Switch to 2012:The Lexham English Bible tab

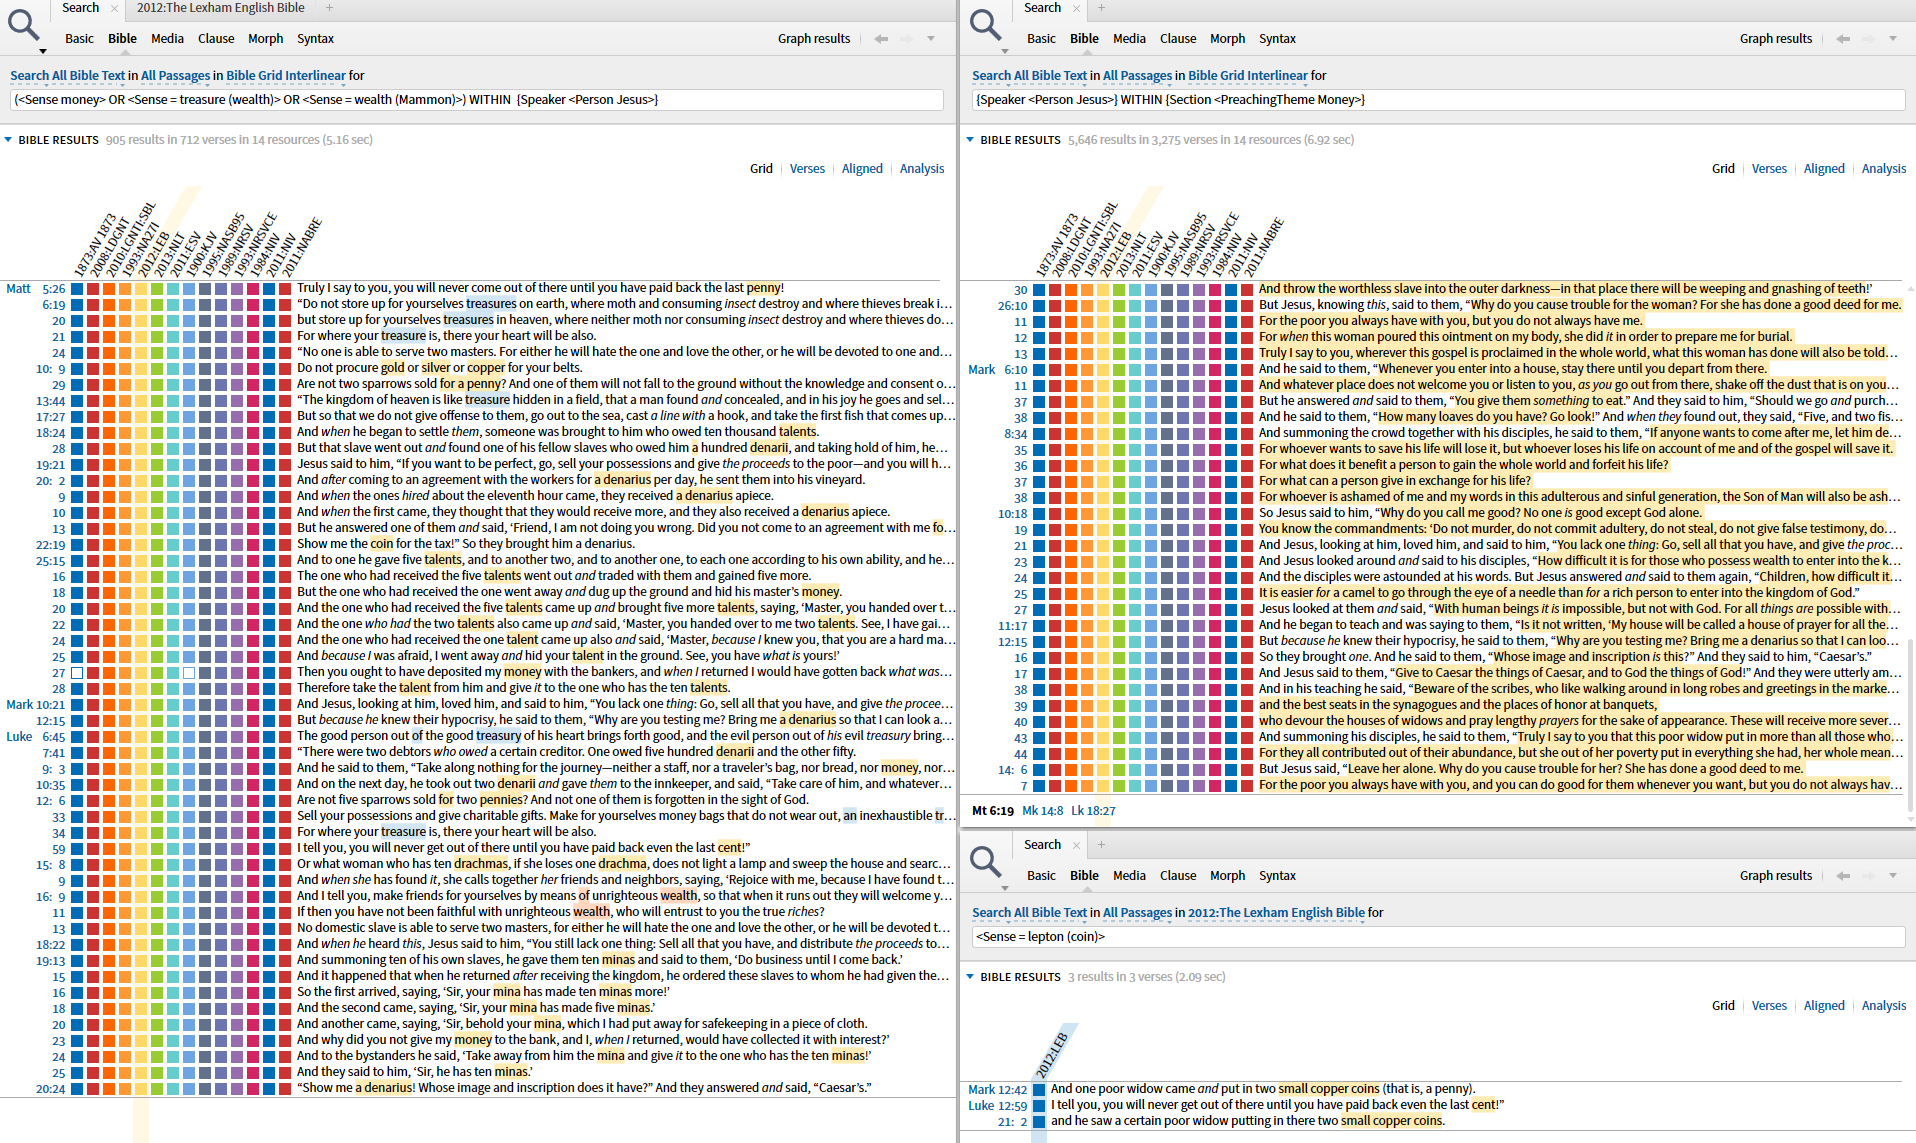click(221, 8)
